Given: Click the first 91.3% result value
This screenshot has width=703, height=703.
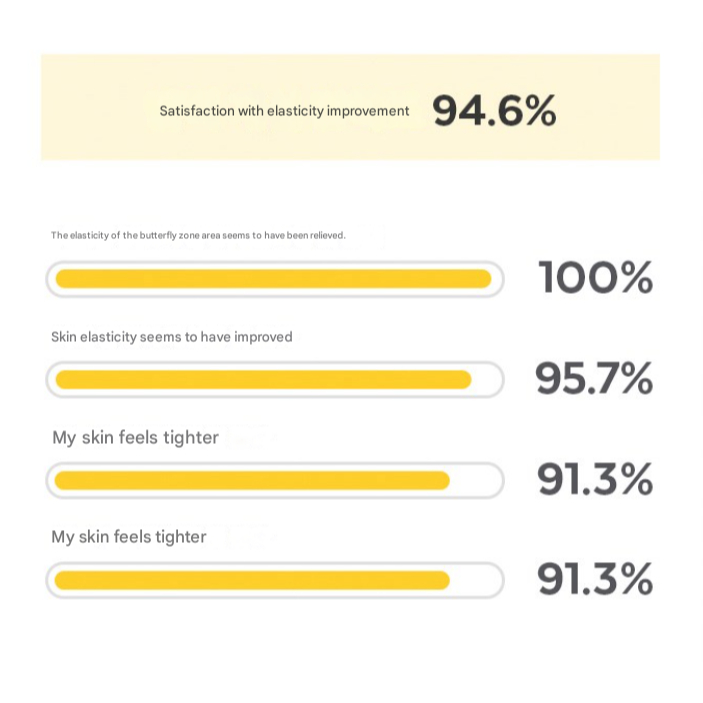Looking at the screenshot, I should tap(595, 480).
